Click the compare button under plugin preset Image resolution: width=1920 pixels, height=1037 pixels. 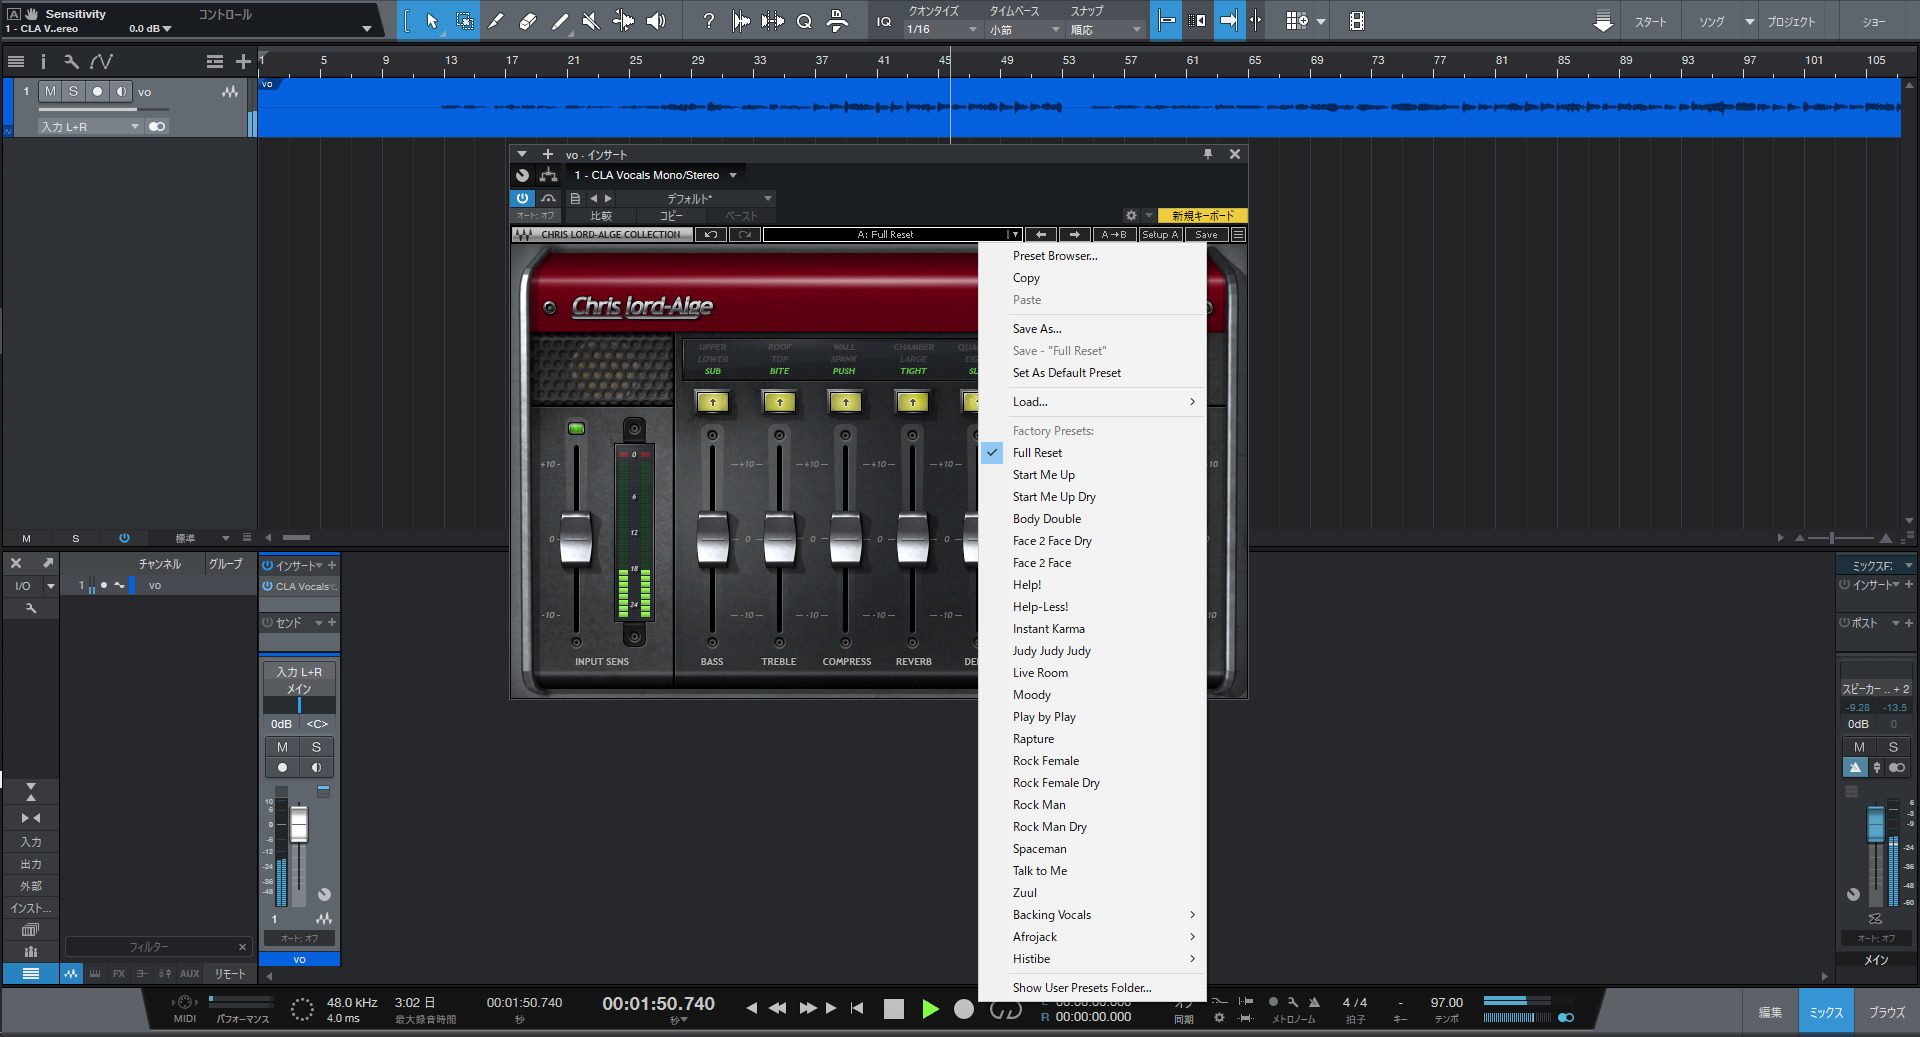coord(601,216)
